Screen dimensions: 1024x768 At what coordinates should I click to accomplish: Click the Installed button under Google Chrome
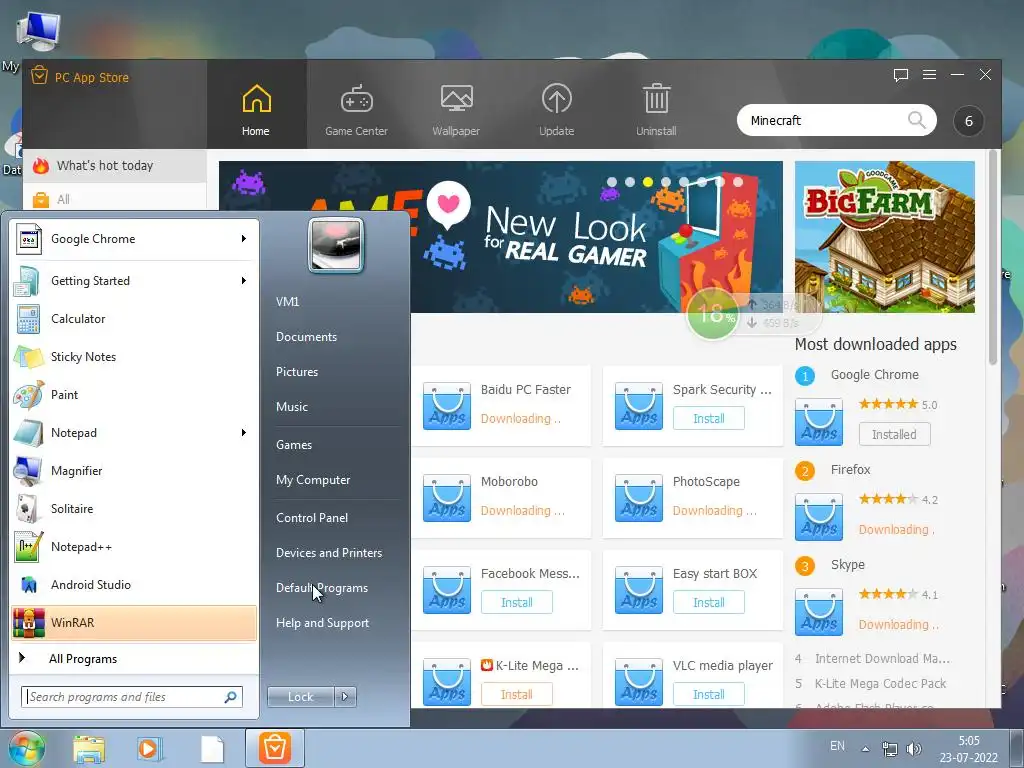tap(894, 434)
